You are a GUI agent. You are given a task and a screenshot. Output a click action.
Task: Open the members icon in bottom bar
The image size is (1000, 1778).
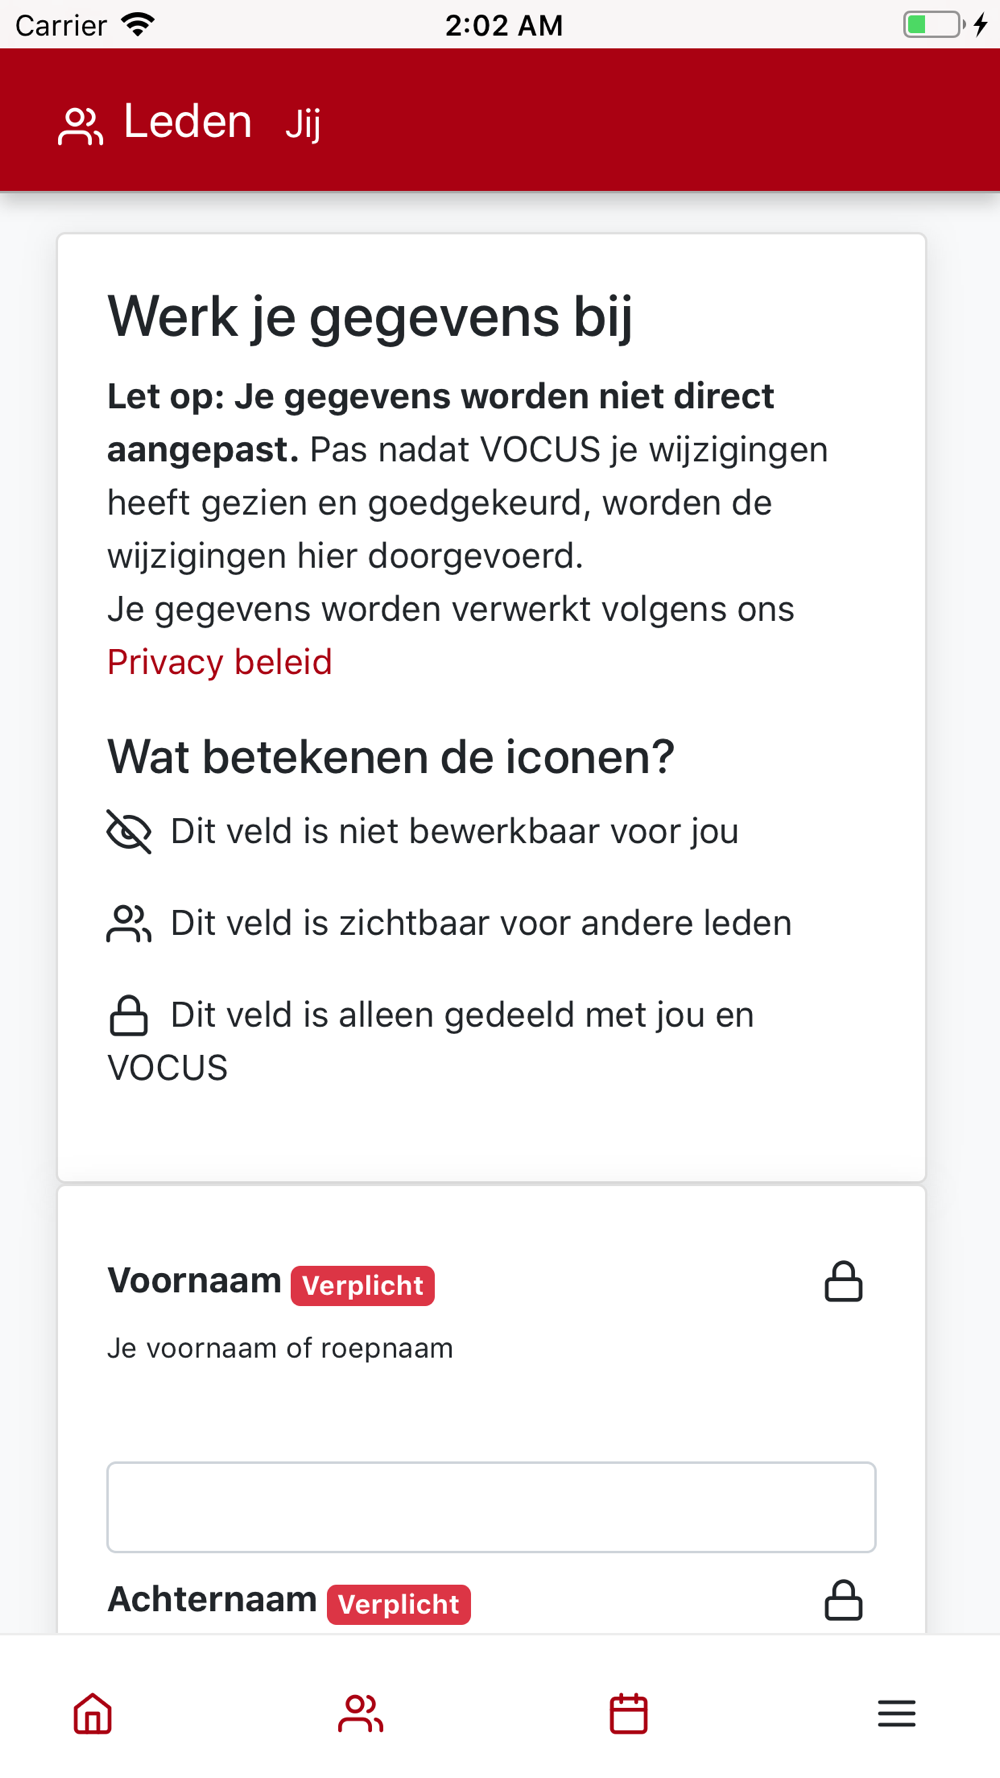click(x=360, y=1713)
